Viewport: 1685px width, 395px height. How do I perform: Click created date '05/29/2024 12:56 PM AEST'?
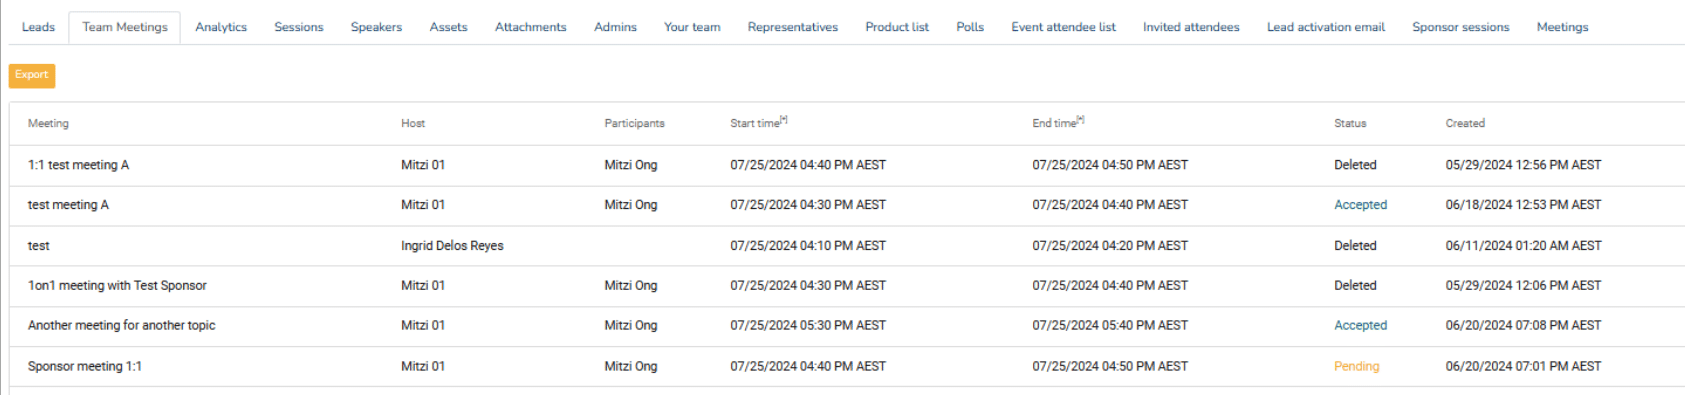(1523, 165)
